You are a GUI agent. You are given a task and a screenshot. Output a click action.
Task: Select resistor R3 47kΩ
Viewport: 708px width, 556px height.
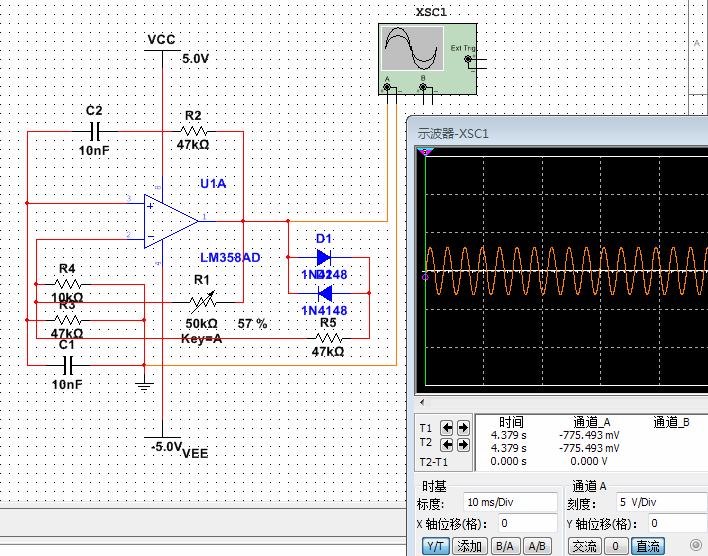pyautogui.click(x=67, y=320)
